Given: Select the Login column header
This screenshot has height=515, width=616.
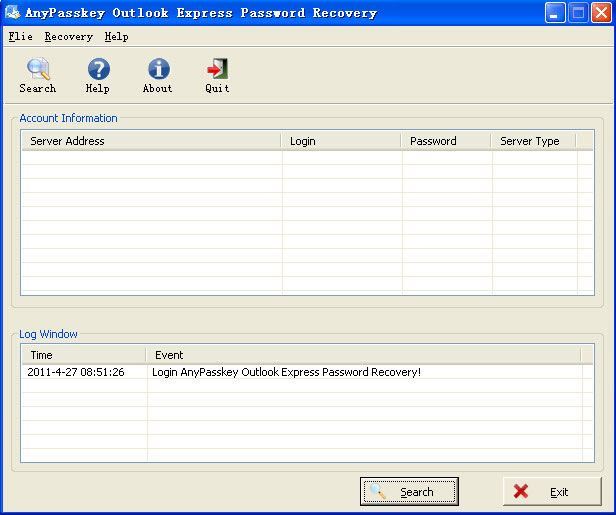Looking at the screenshot, I should 341,141.
